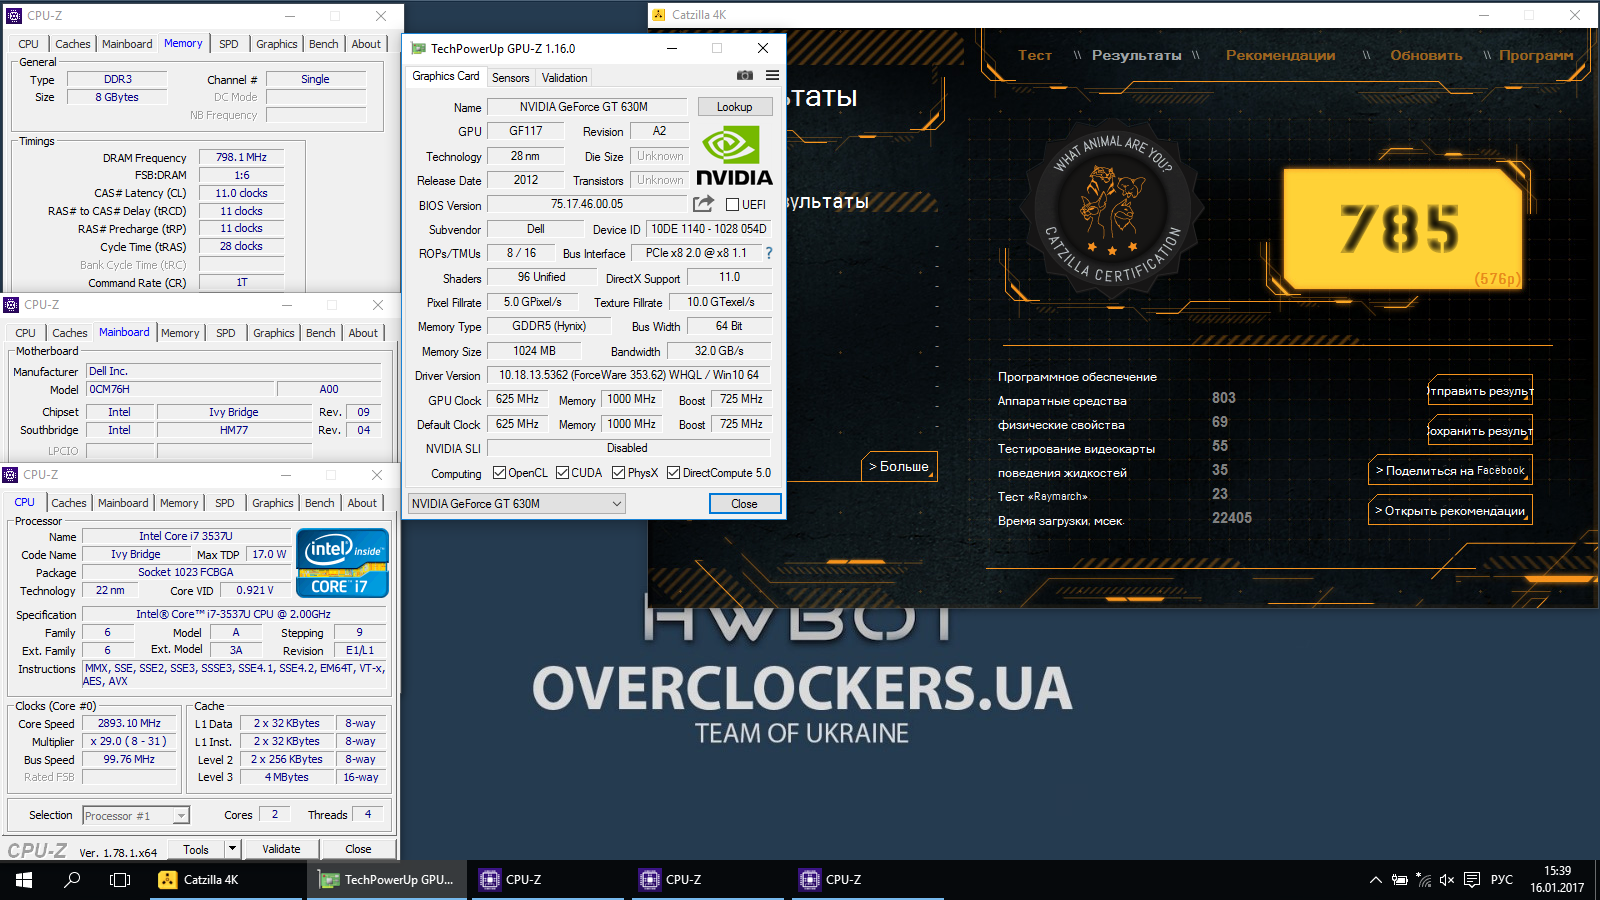Click the DRAM Frequency 798.1 MHz value
Image resolution: width=1600 pixels, height=900 pixels.
tap(242, 157)
